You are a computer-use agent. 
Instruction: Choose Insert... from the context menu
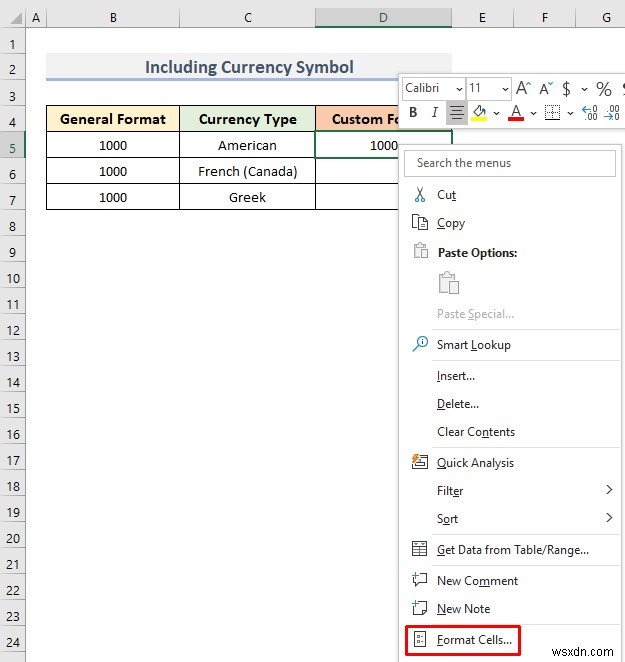pos(510,376)
